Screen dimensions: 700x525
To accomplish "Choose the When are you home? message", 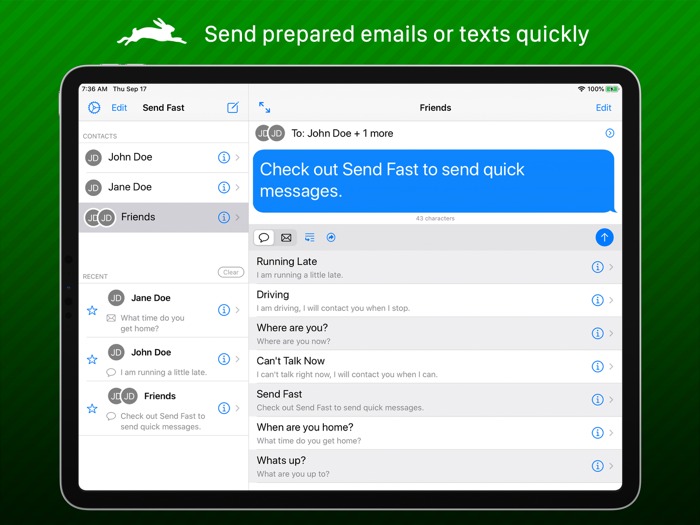I will [x=435, y=433].
